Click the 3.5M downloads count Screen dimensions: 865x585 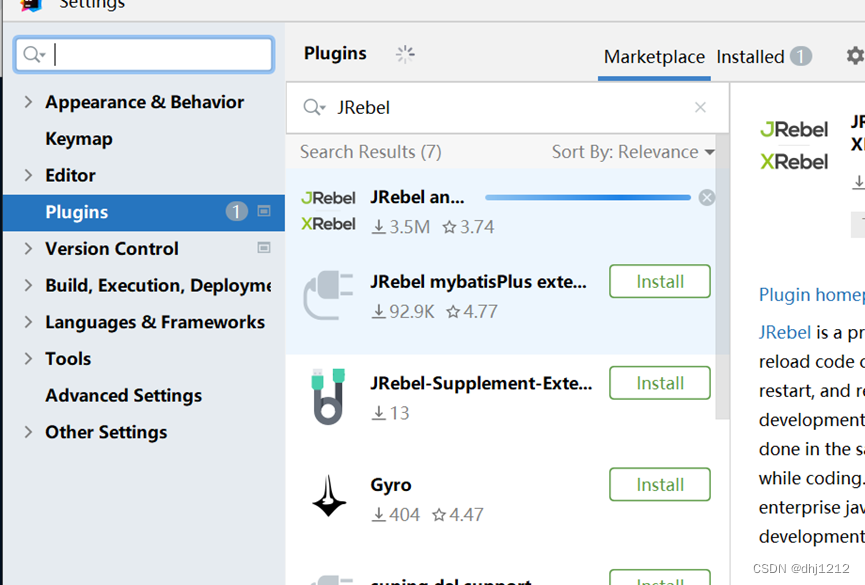(401, 227)
